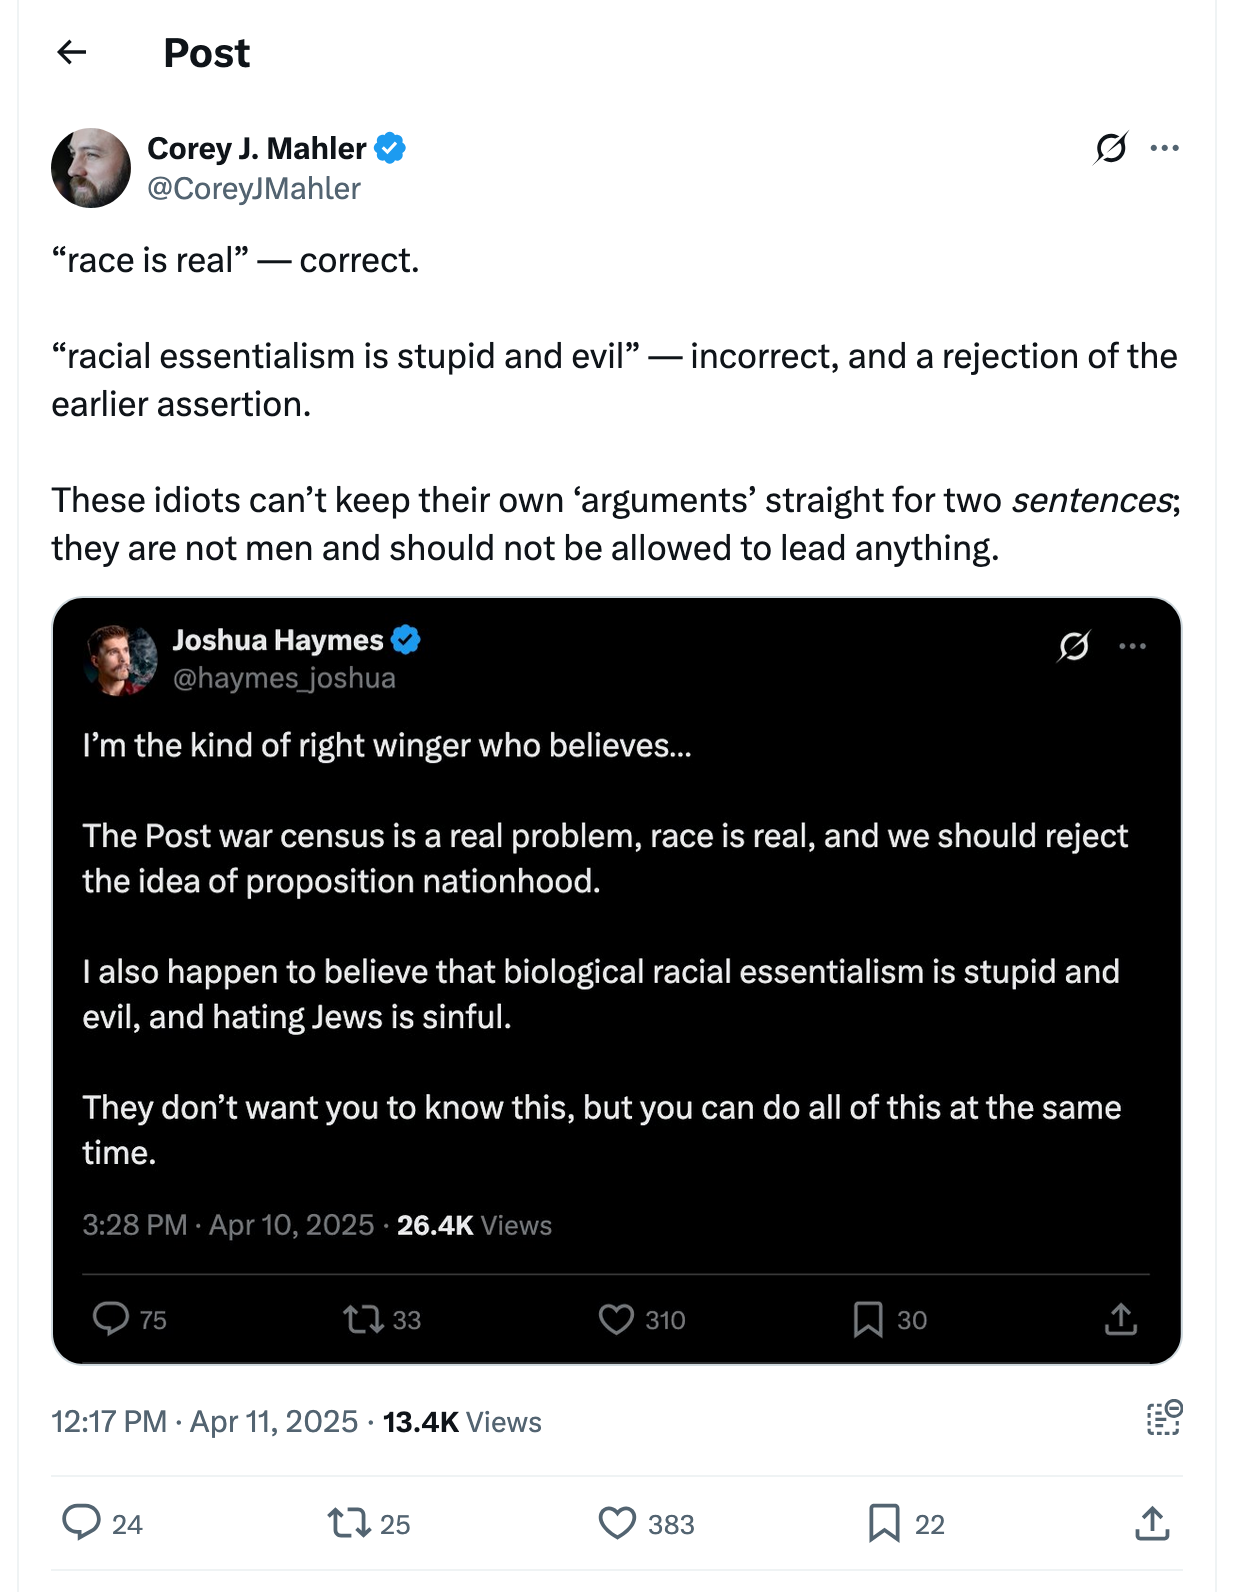Bookmark the main post with 22 bookmarks
This screenshot has height=1592, width=1236.
click(x=884, y=1523)
